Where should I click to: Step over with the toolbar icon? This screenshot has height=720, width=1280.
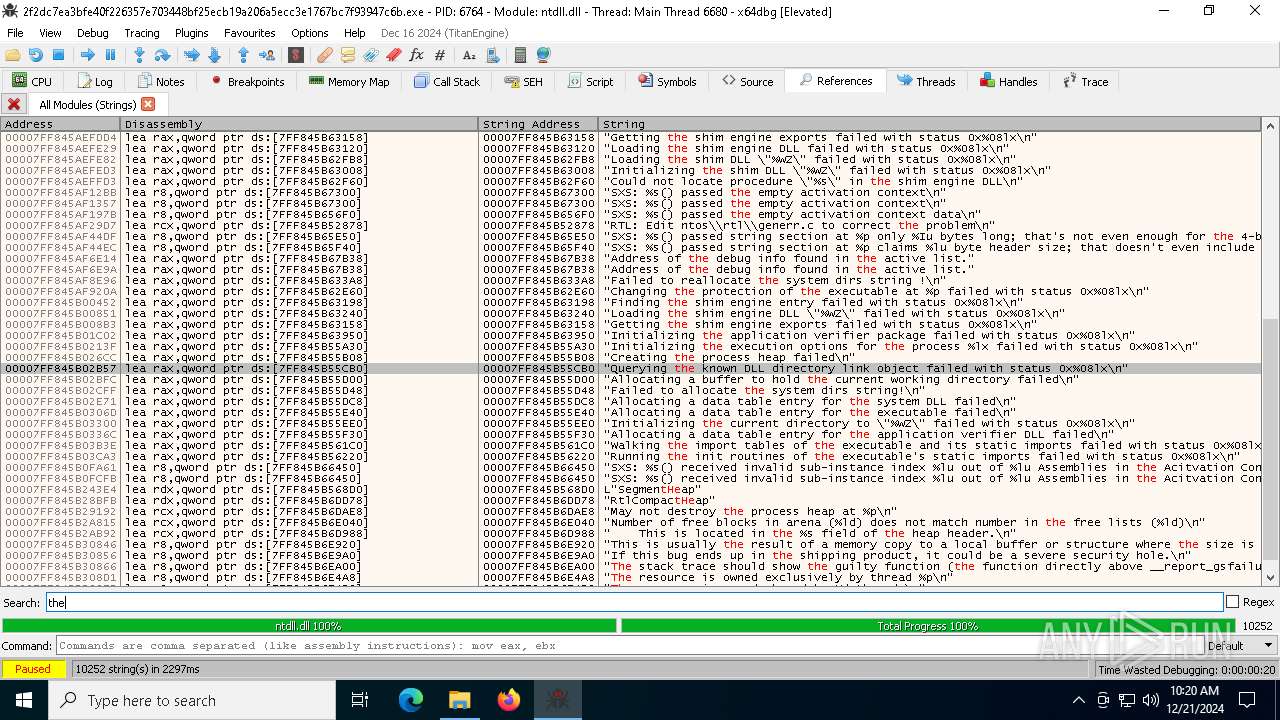click(x=162, y=55)
